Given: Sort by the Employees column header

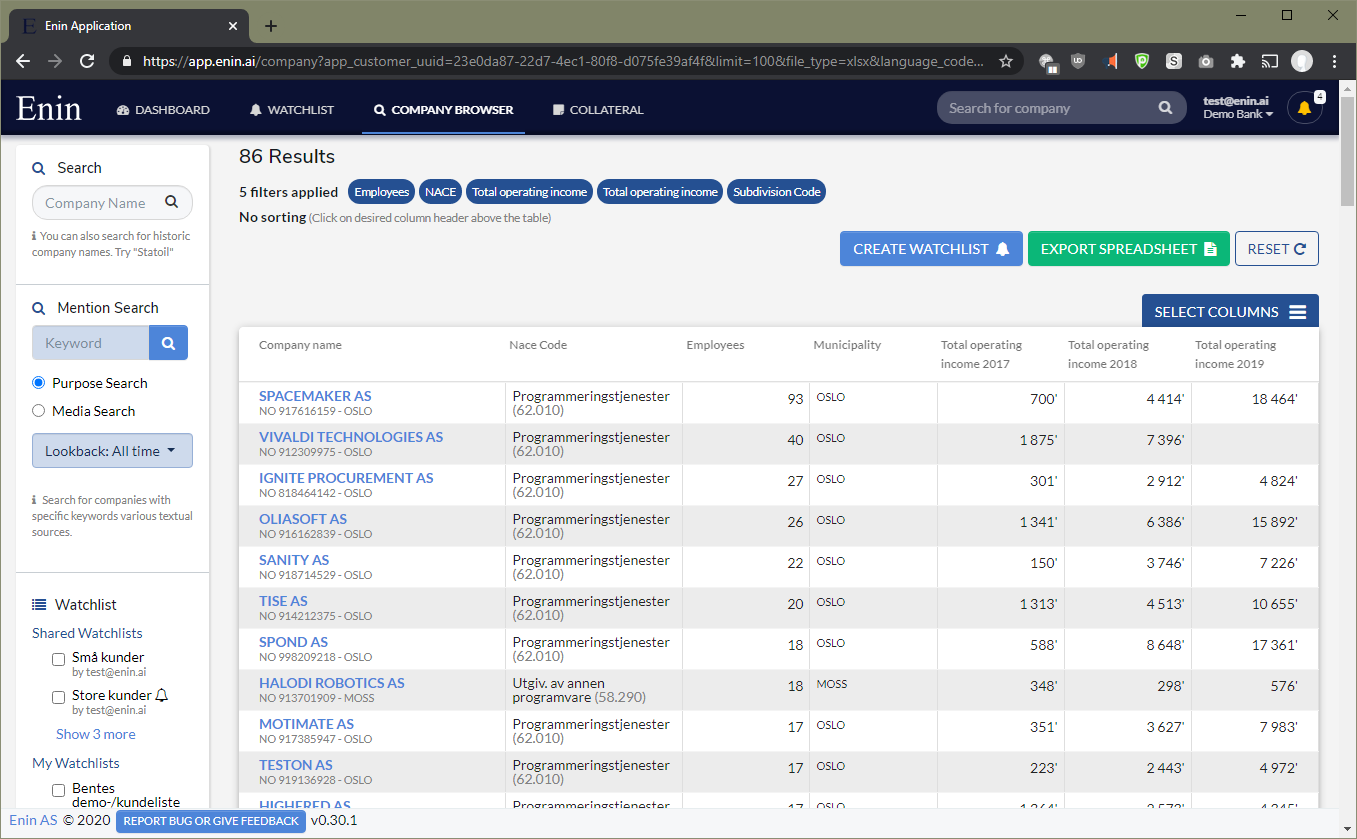Looking at the screenshot, I should (x=715, y=345).
